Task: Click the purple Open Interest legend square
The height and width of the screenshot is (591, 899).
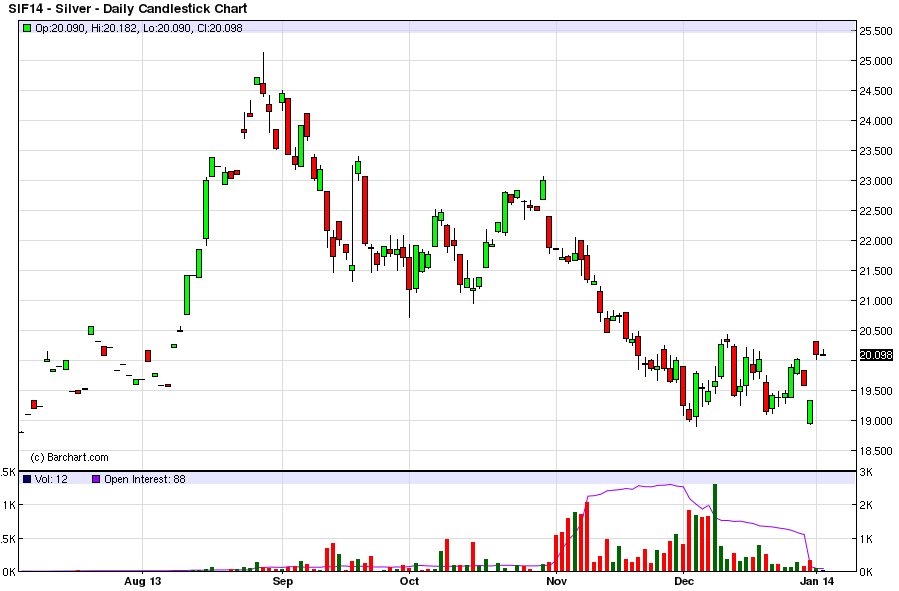Action: (96, 479)
